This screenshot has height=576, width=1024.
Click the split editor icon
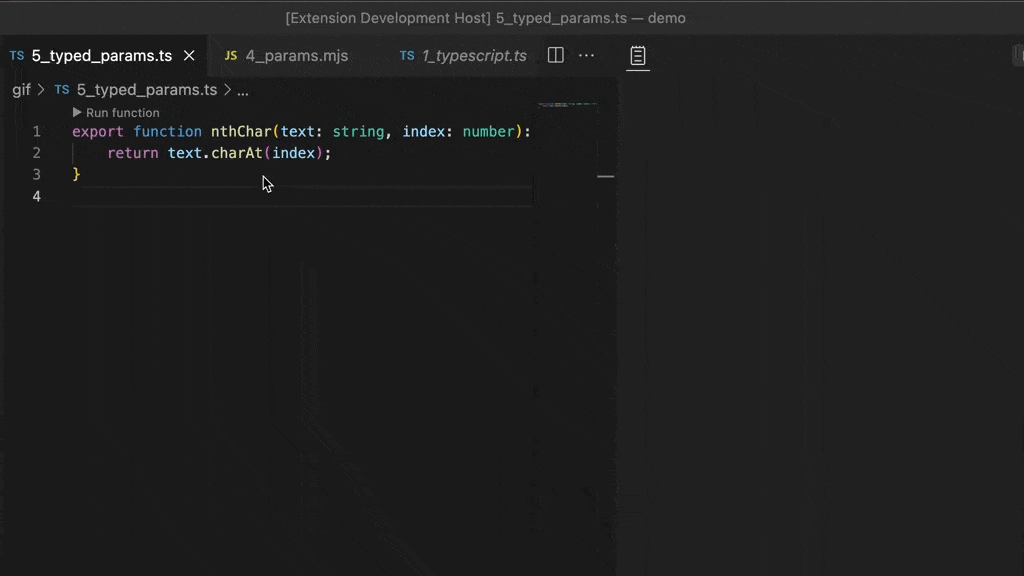point(555,55)
